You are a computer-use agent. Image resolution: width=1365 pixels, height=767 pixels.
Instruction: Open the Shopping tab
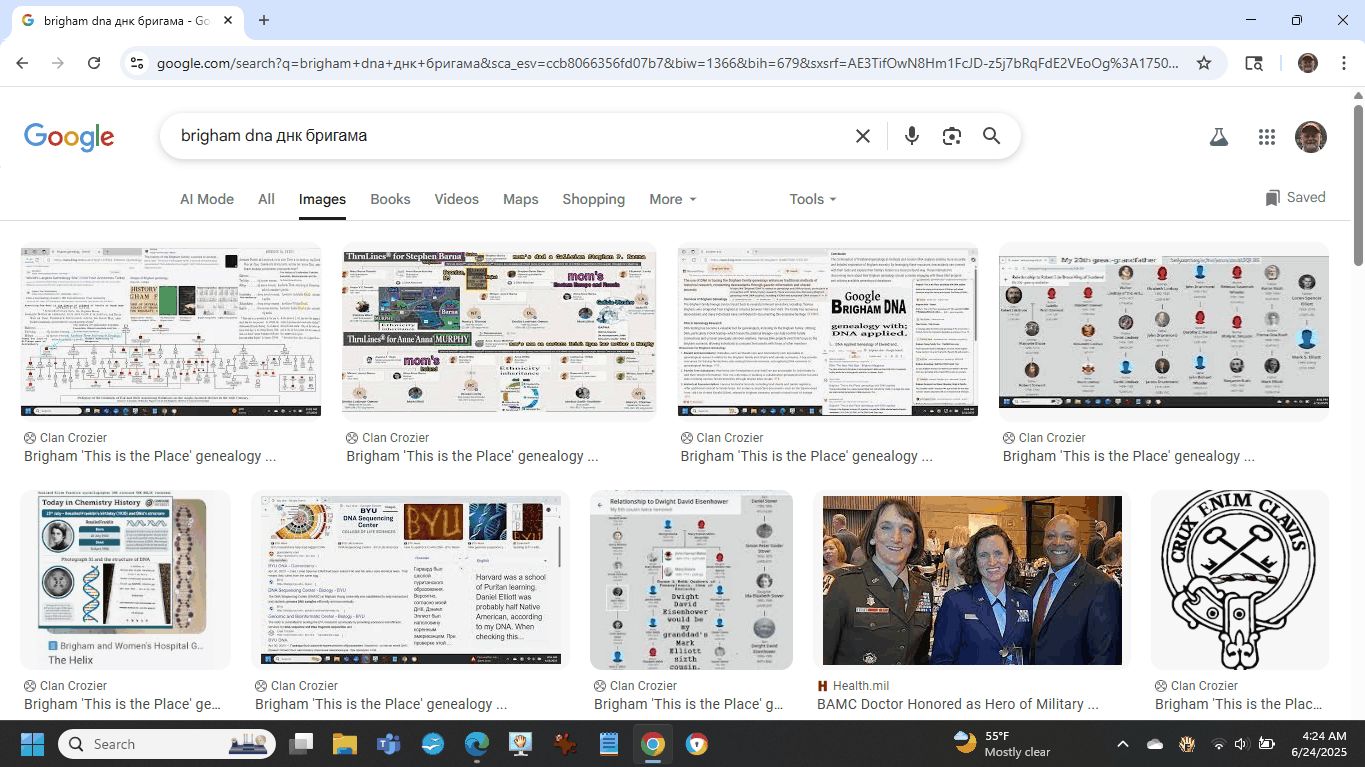pyautogui.click(x=593, y=199)
